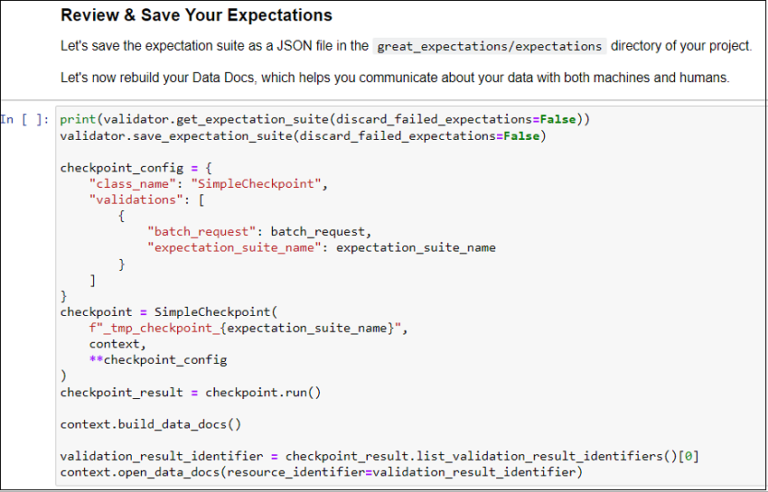Click the "In [ ]:" cell prompt
Screen dimensions: 768x492
point(24,119)
